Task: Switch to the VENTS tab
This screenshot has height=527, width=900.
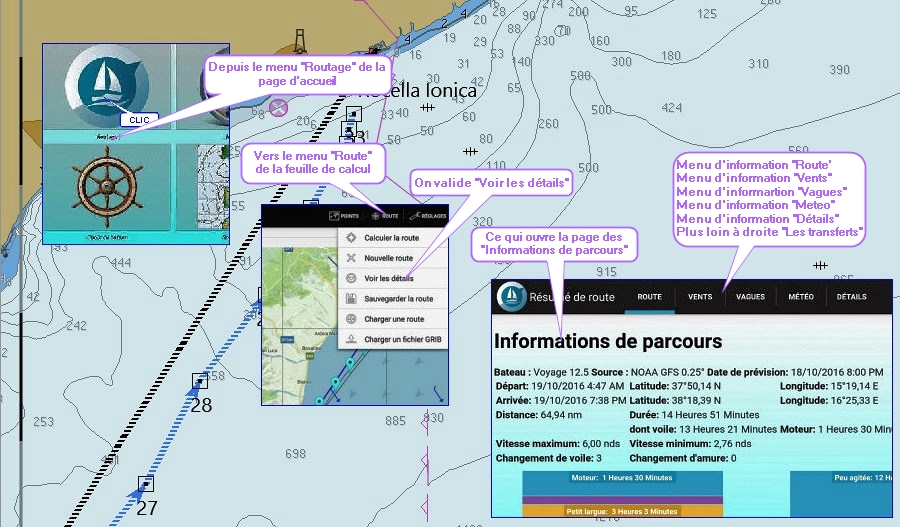Action: [700, 297]
